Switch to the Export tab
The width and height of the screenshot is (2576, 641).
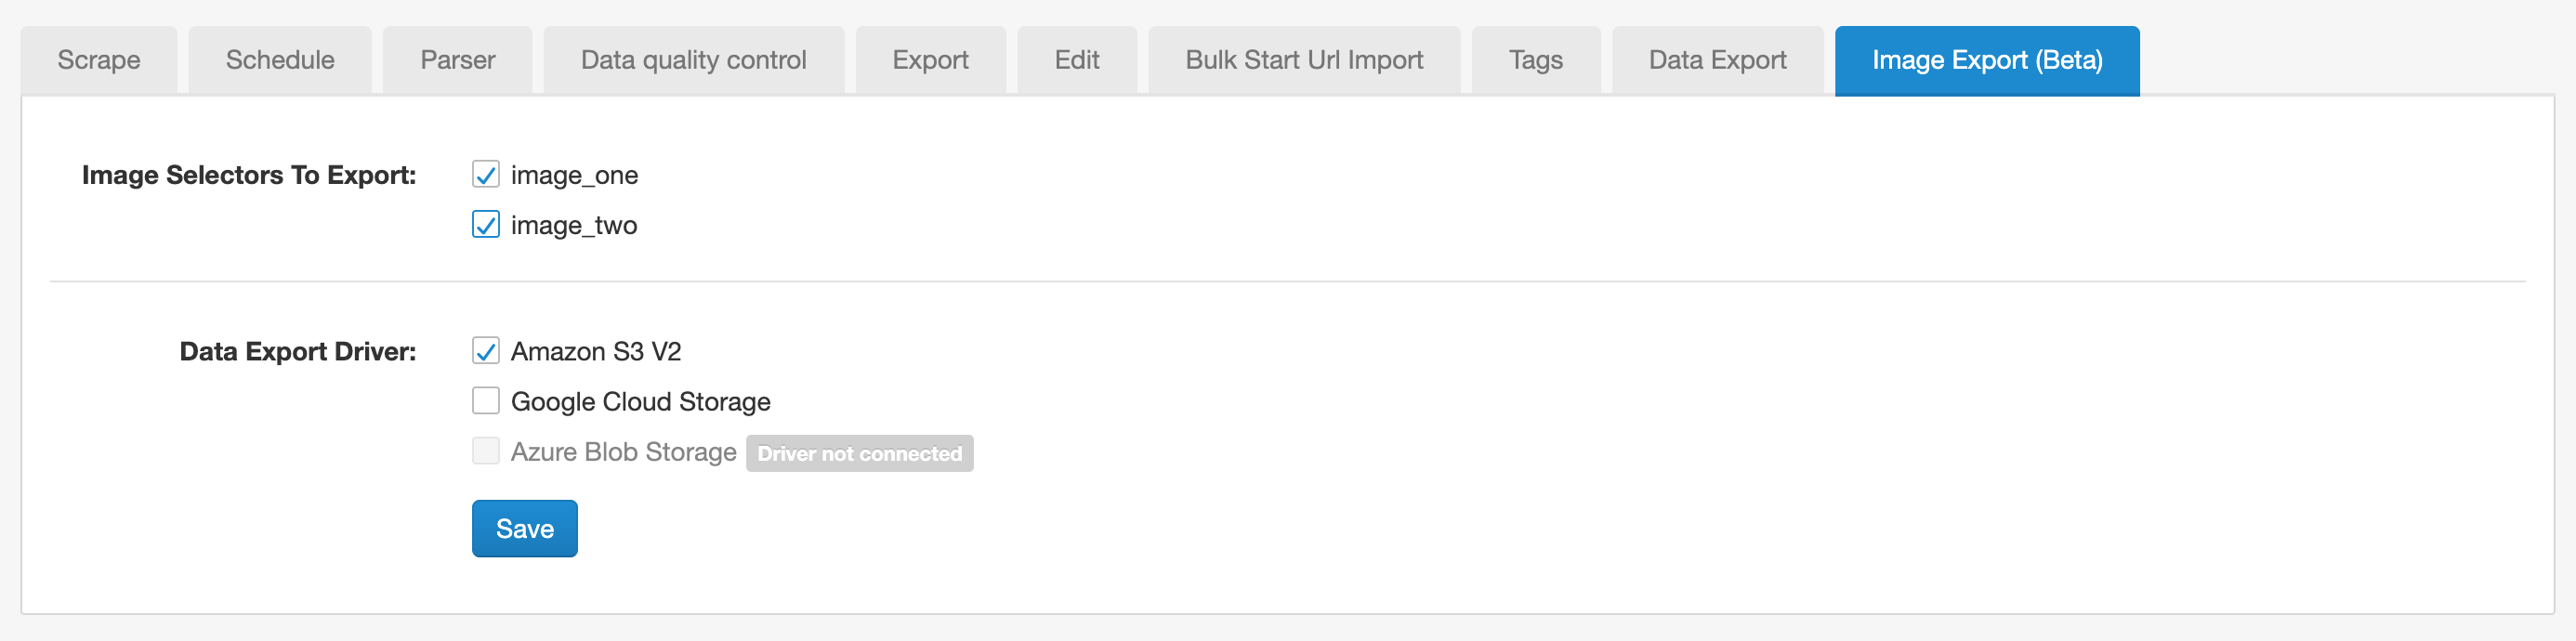click(x=929, y=60)
